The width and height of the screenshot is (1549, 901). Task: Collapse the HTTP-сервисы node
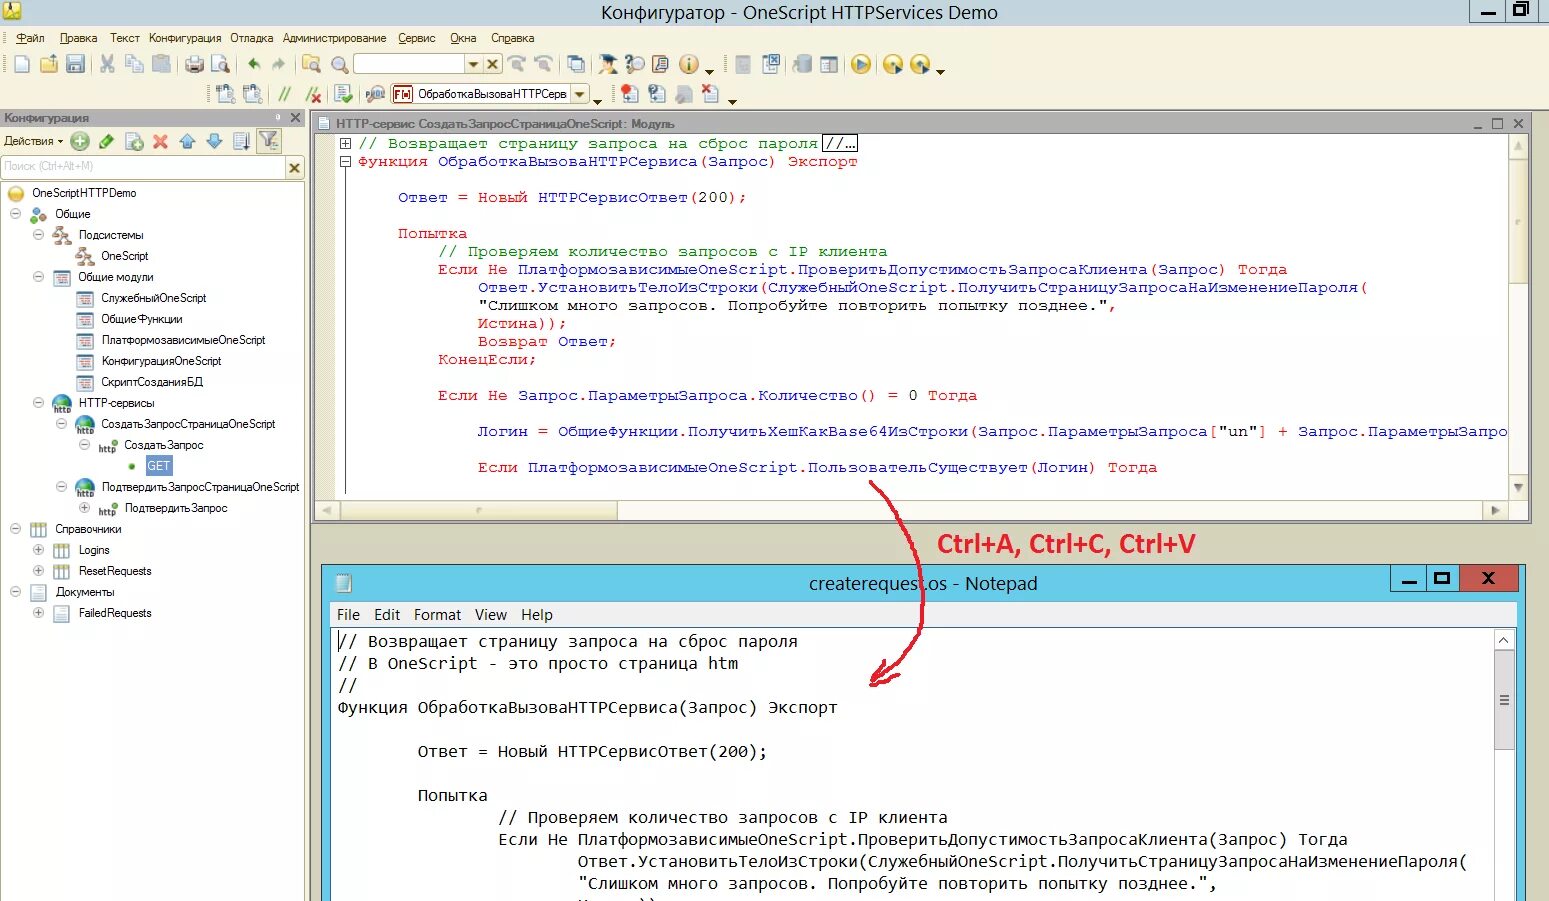point(38,403)
